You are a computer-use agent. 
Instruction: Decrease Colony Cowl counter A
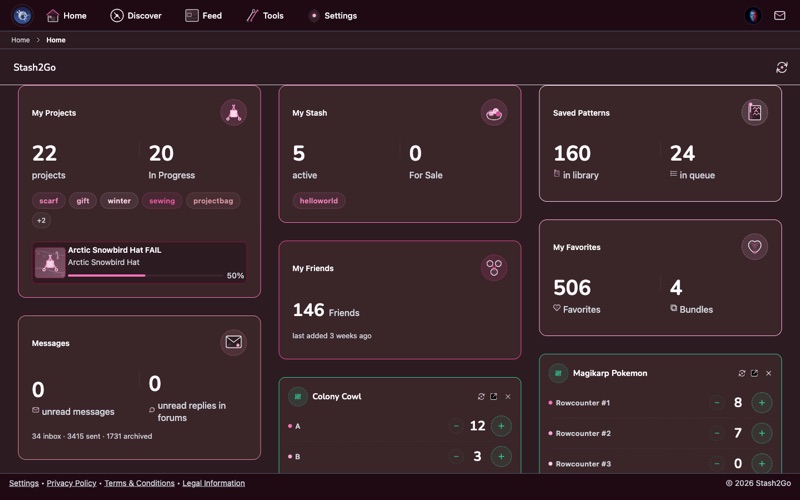(456, 426)
